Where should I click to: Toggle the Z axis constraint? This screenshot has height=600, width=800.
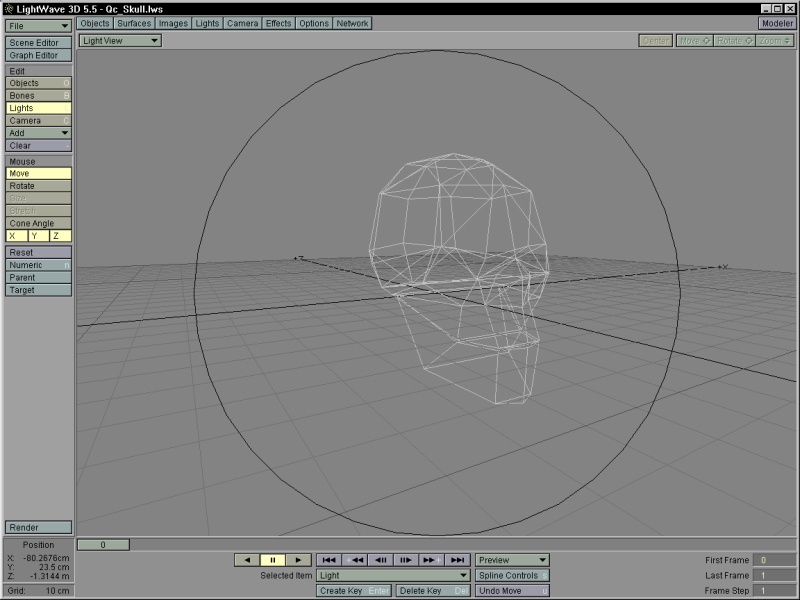click(60, 236)
